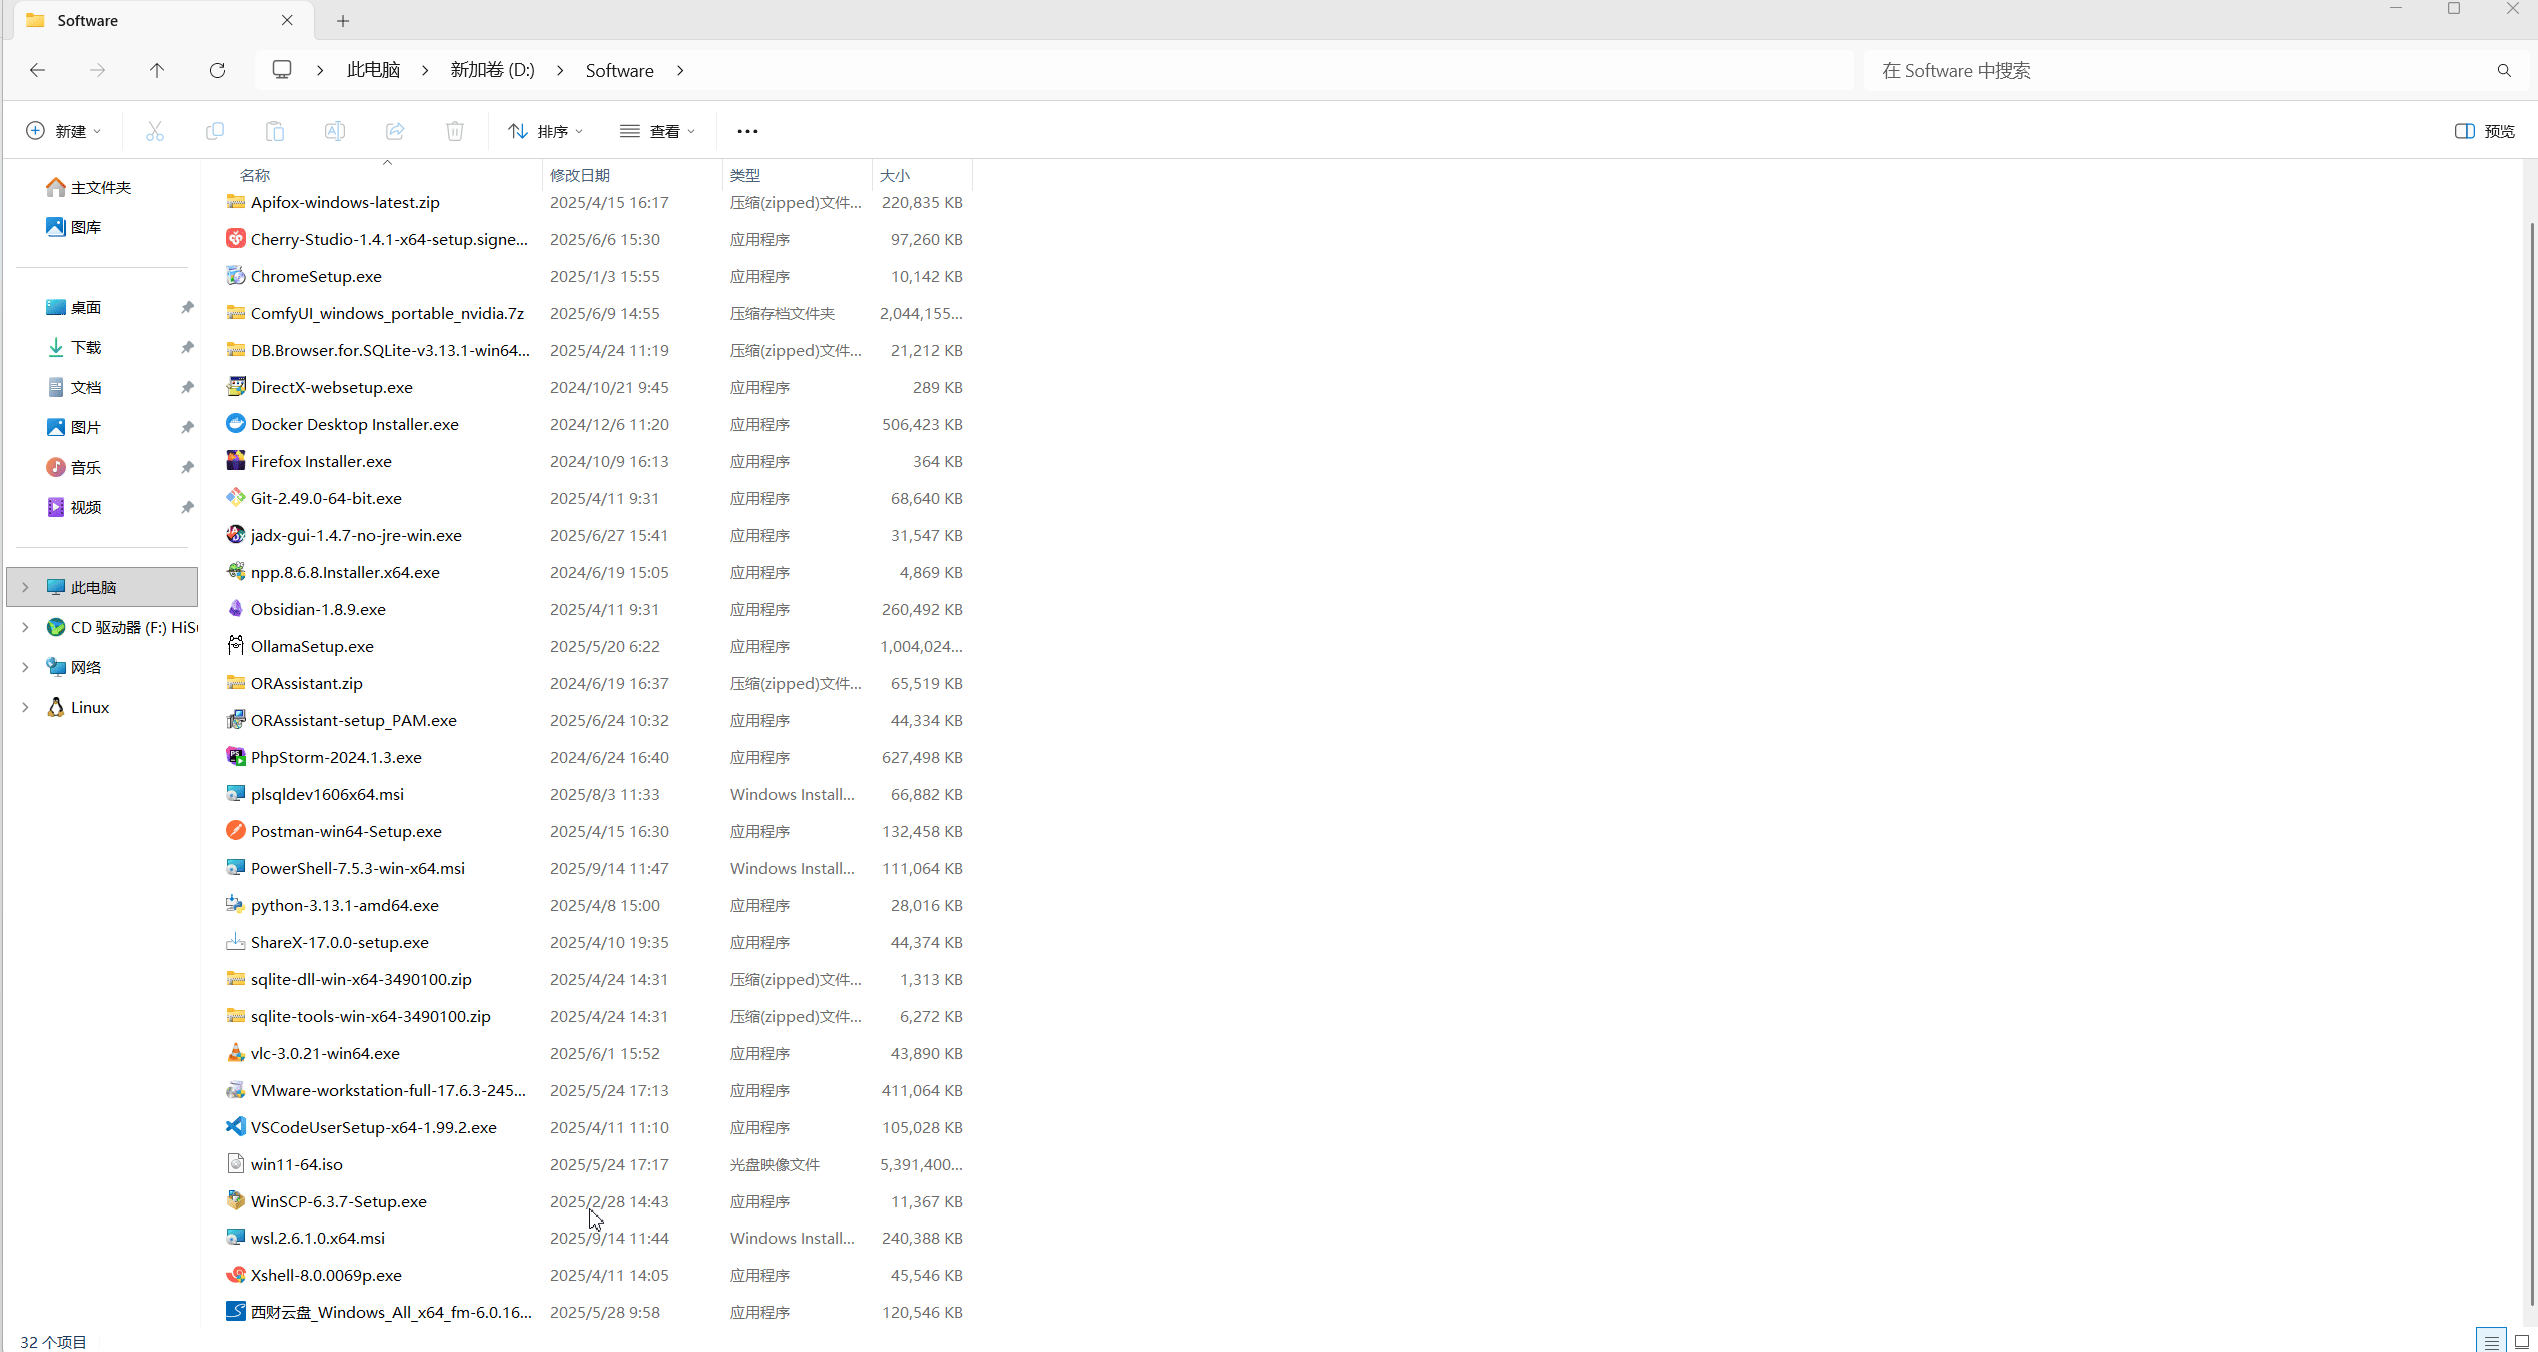2538x1352 pixels.
Task: Click the Postman-win64-Setup file icon
Action: (236, 831)
